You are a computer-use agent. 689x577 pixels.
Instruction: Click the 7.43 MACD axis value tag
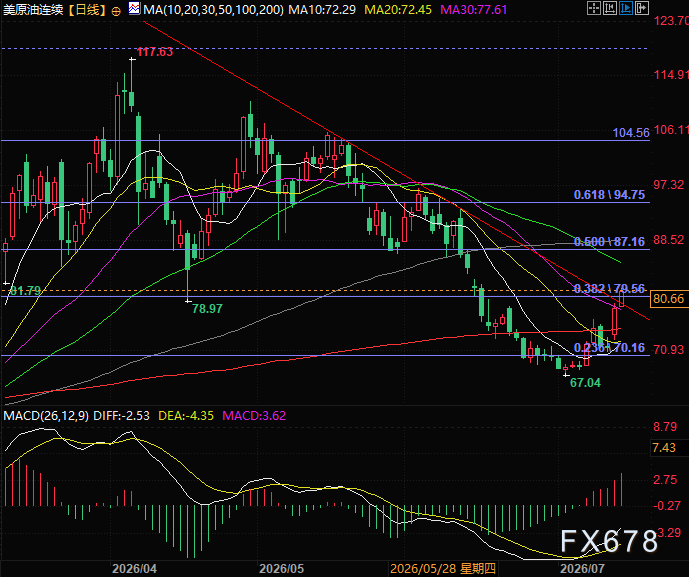coord(664,448)
